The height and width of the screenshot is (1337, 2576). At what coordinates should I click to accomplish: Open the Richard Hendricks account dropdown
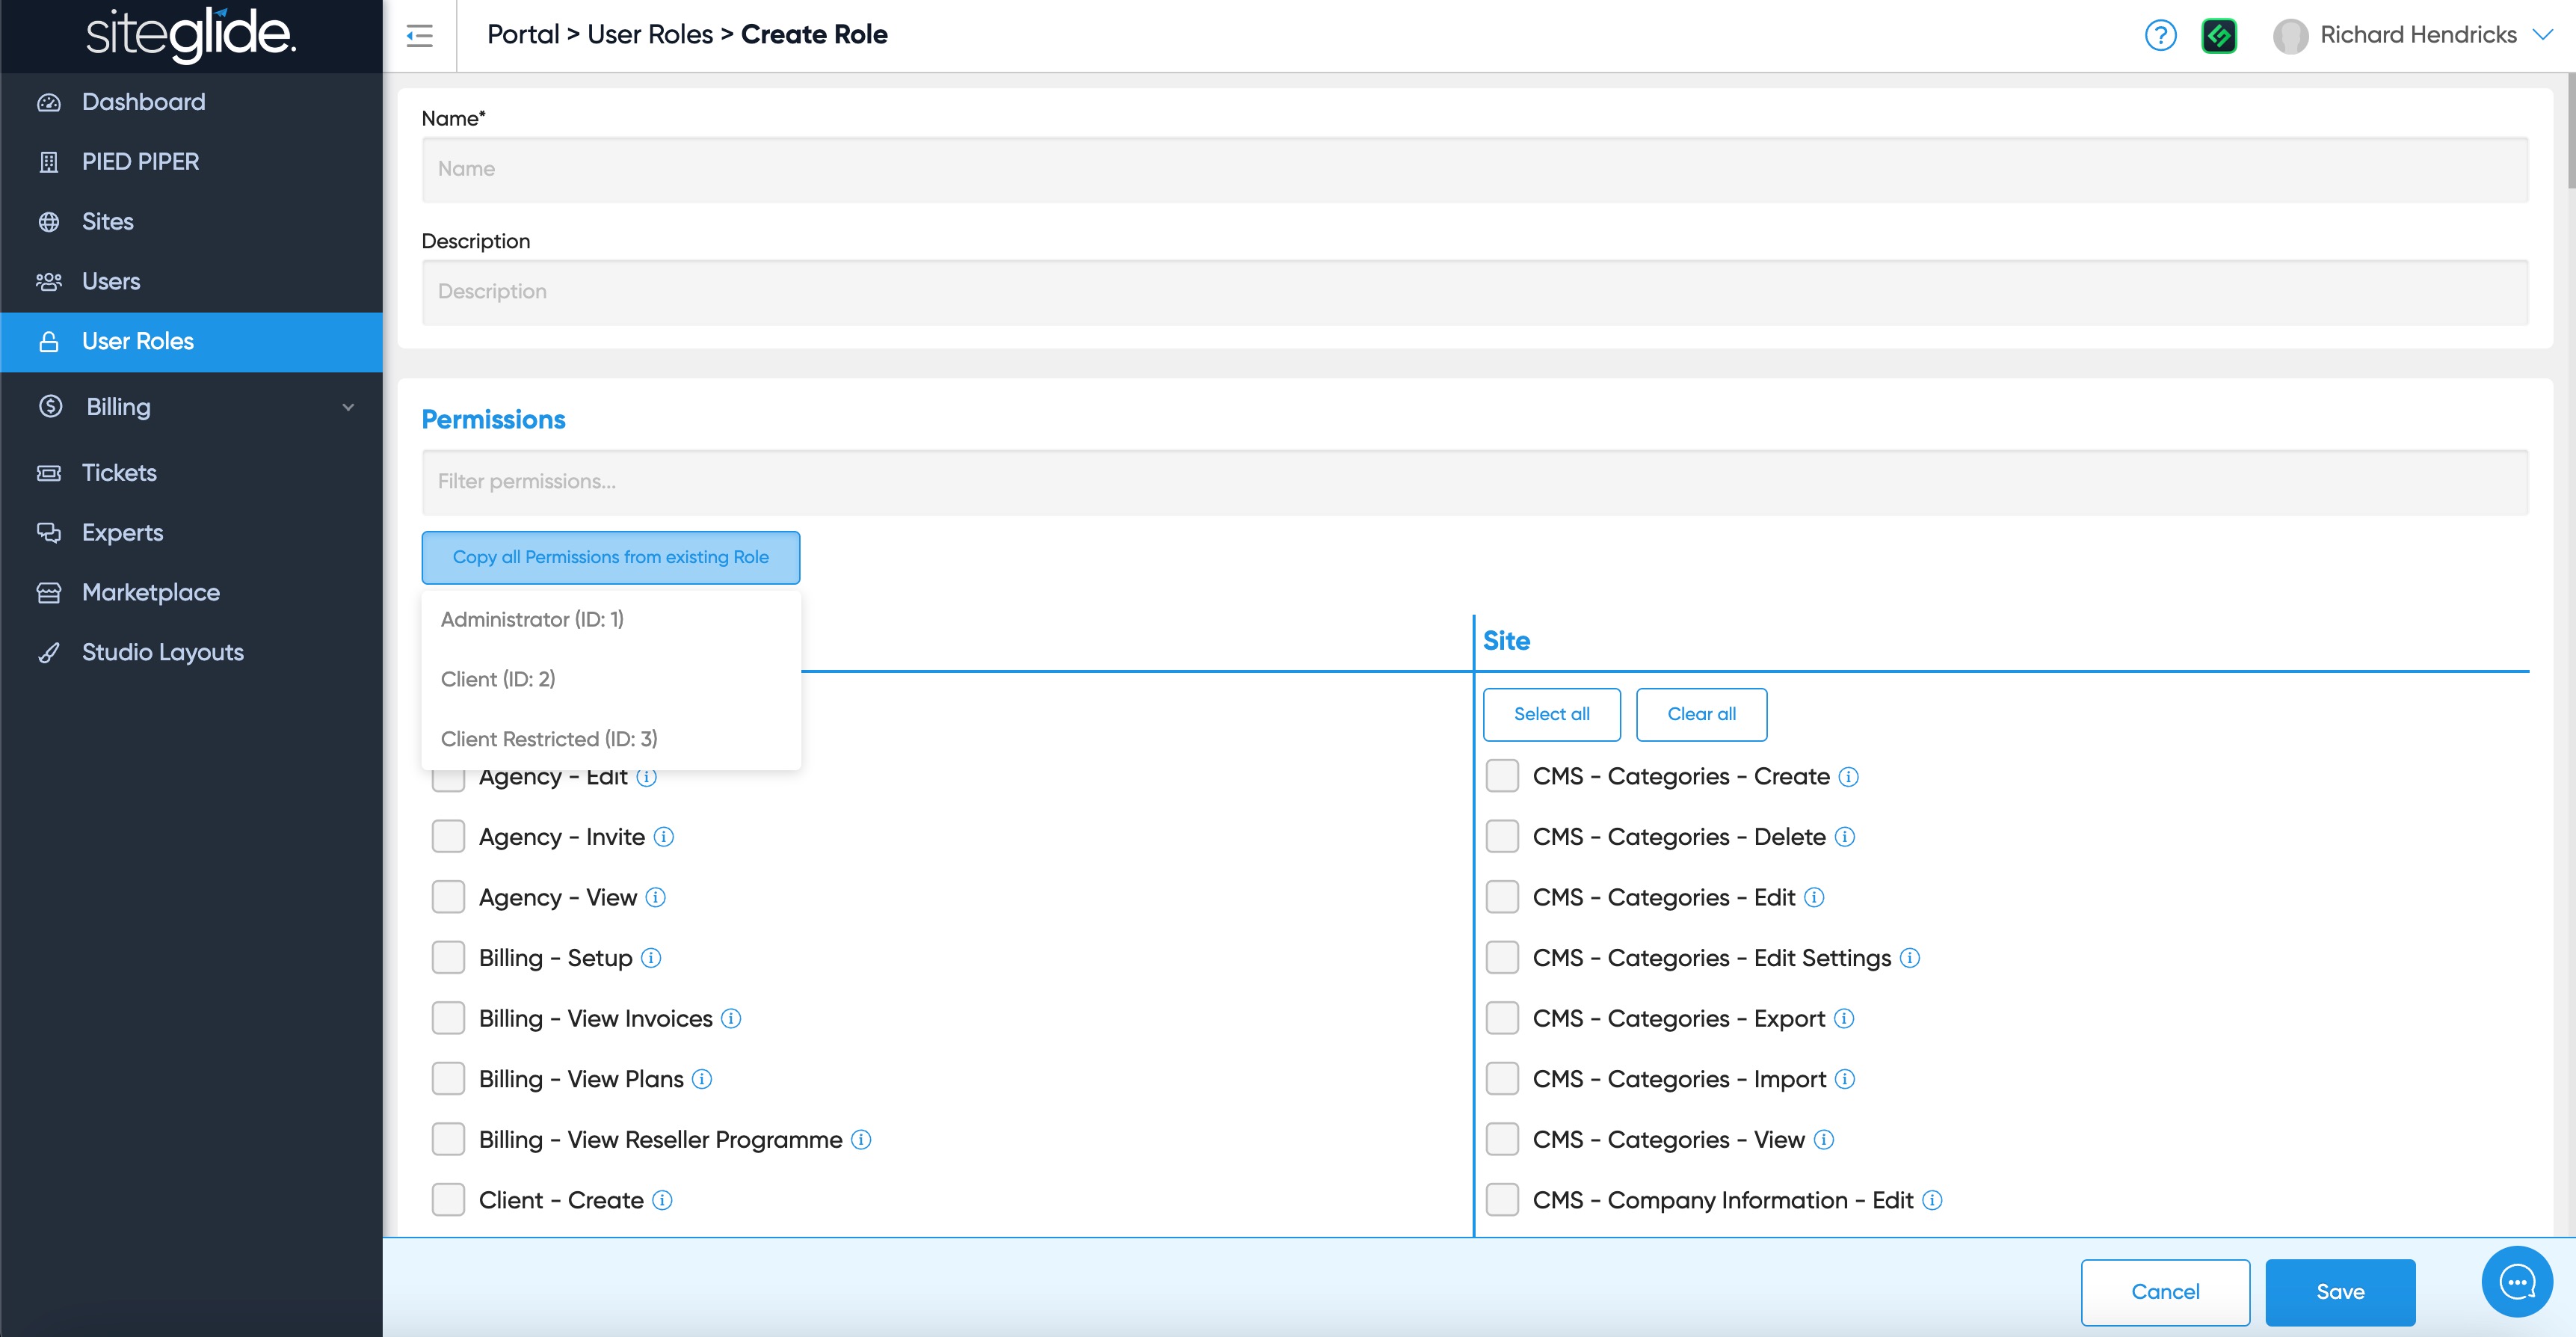pyautogui.click(x=2542, y=35)
